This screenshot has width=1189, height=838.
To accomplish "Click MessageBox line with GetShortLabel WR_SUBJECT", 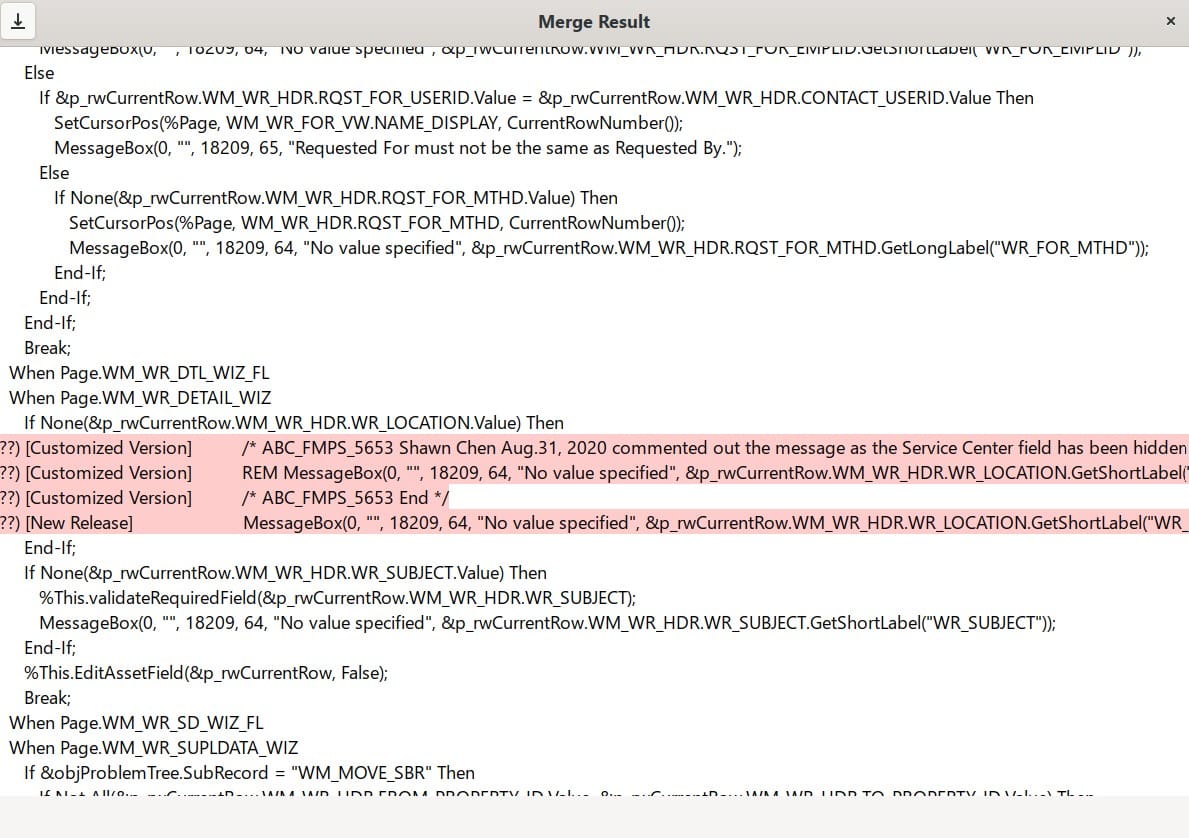I will (x=547, y=623).
